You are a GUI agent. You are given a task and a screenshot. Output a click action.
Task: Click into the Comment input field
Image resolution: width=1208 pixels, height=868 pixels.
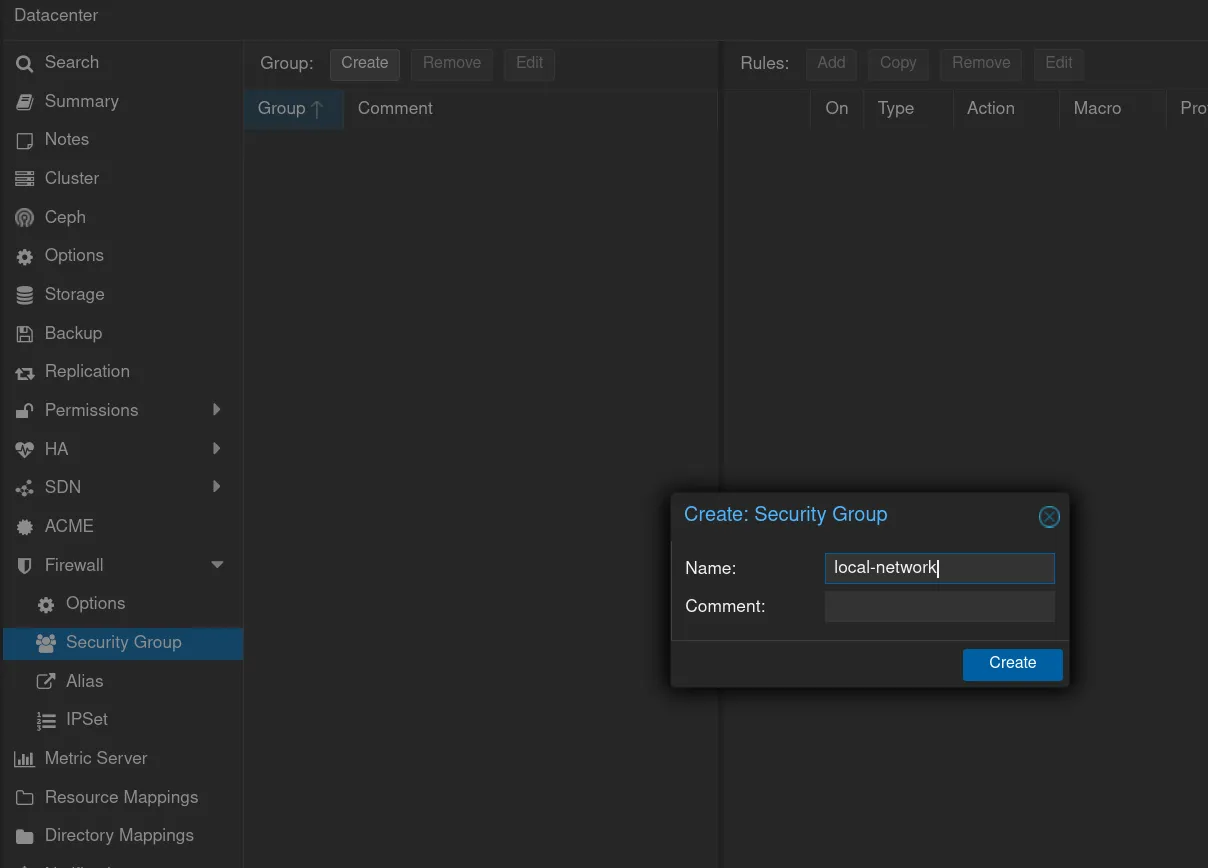coord(939,606)
